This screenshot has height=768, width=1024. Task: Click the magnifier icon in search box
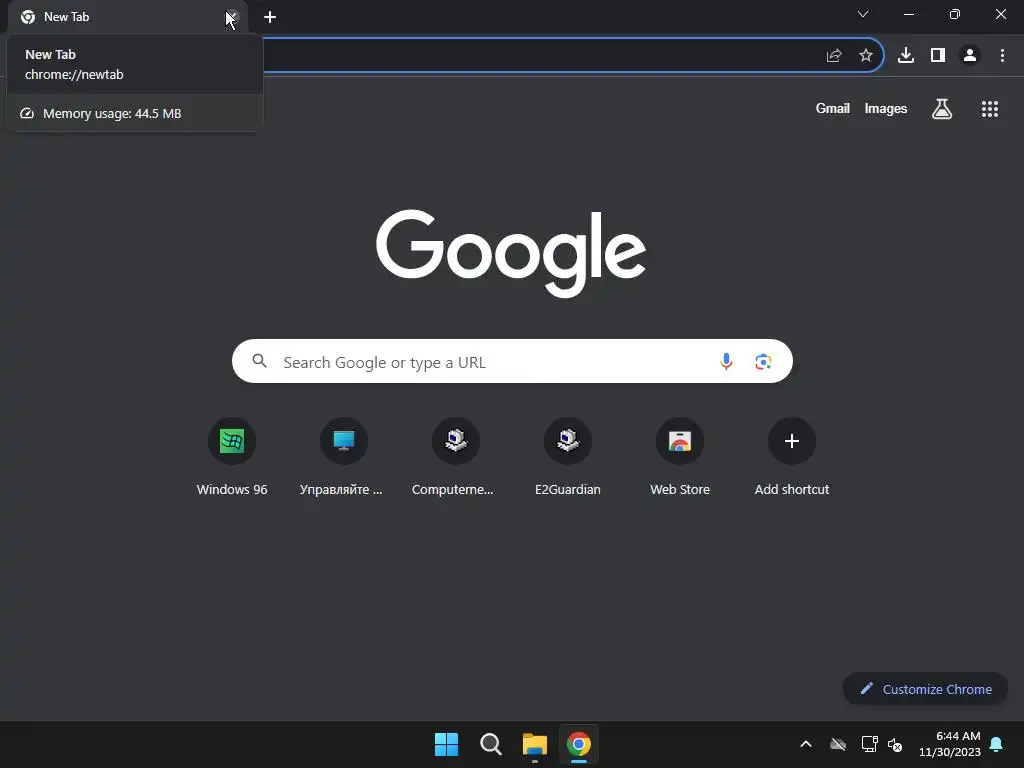(x=259, y=361)
